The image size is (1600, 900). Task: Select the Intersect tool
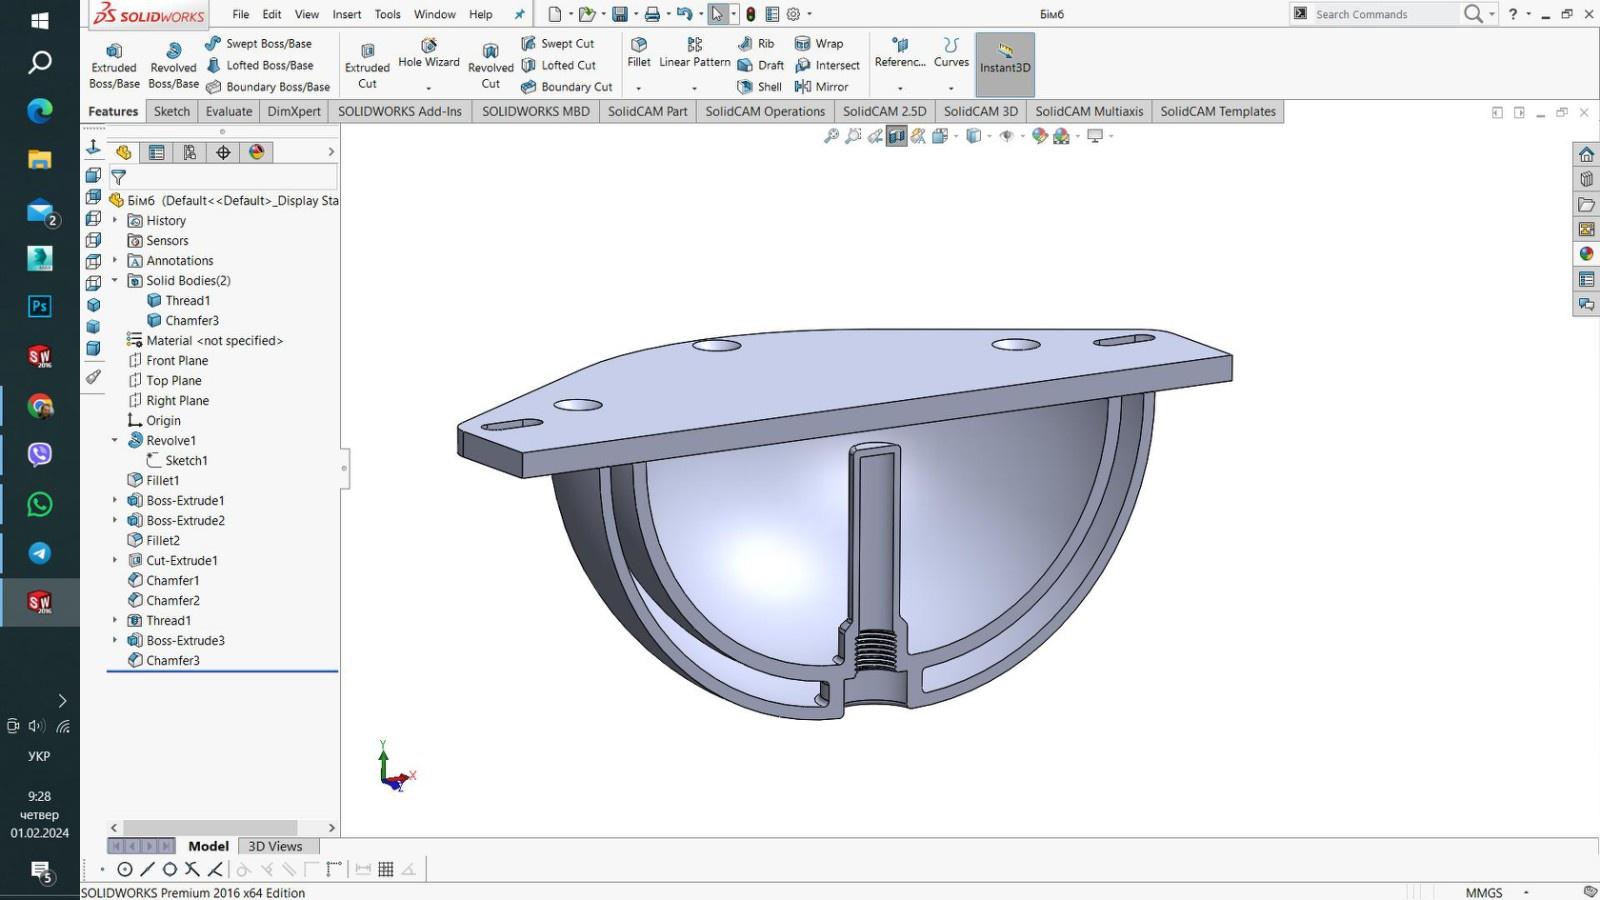click(x=827, y=65)
